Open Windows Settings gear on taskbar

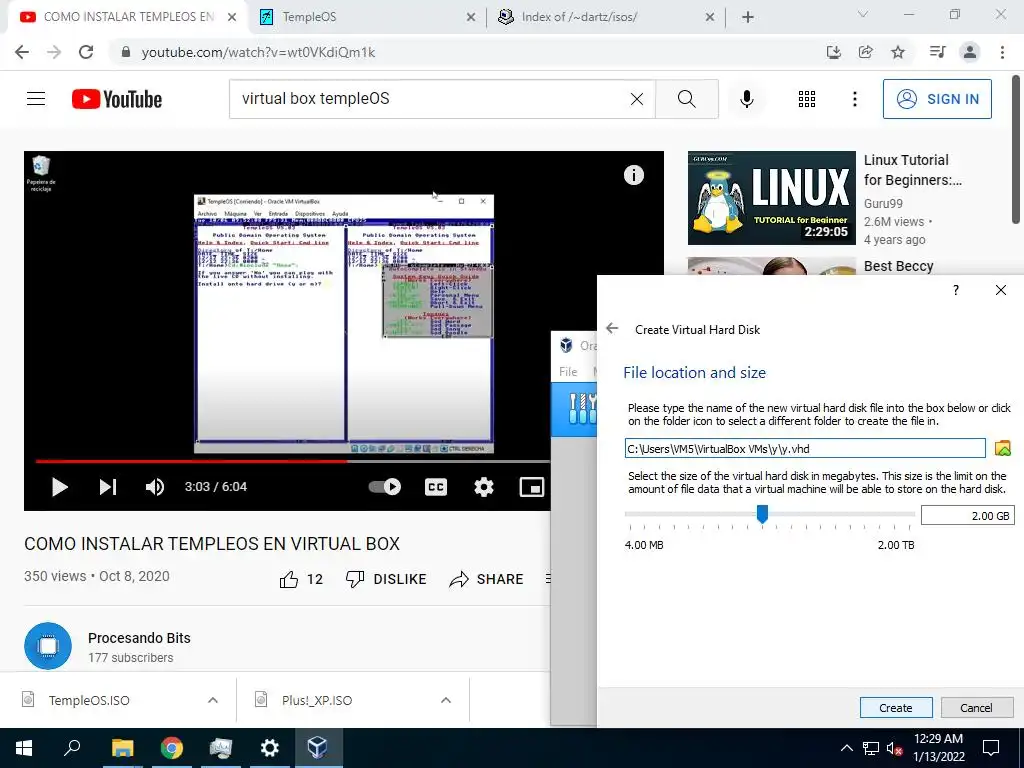coord(269,748)
